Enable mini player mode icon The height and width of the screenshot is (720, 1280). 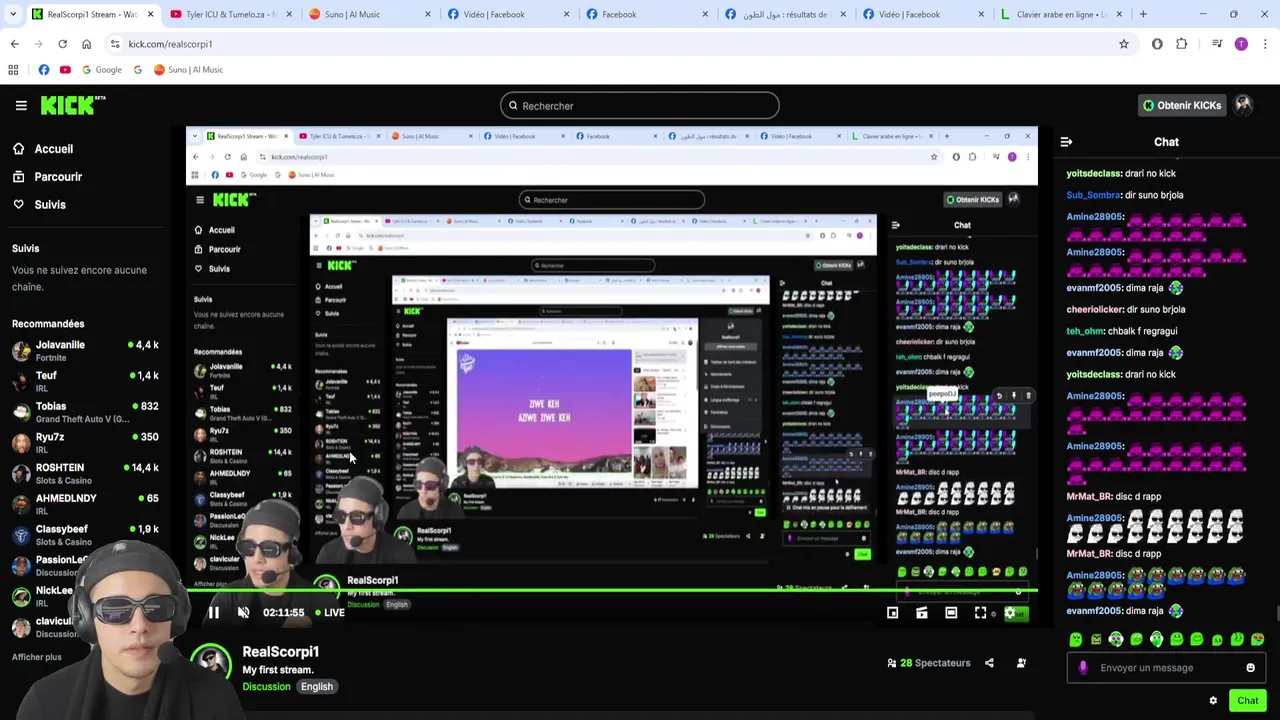(x=893, y=613)
